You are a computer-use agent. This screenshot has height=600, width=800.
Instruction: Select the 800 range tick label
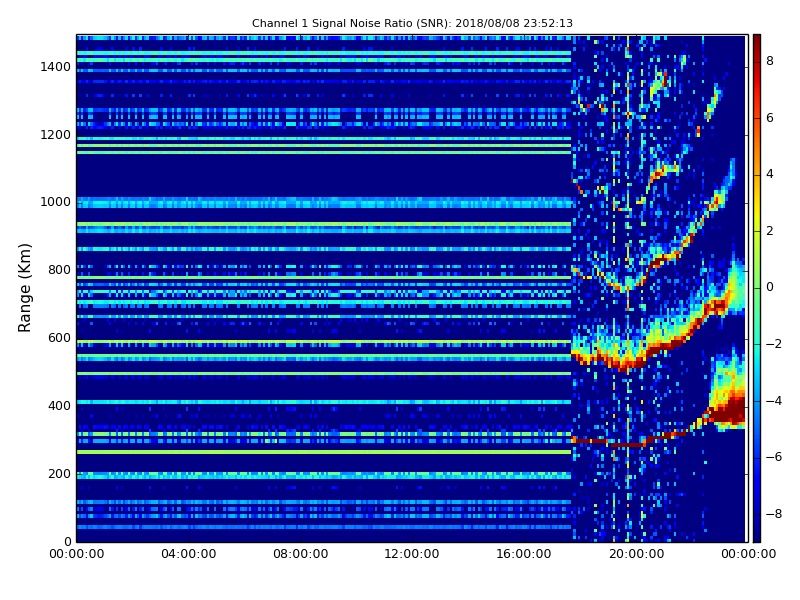[59, 270]
